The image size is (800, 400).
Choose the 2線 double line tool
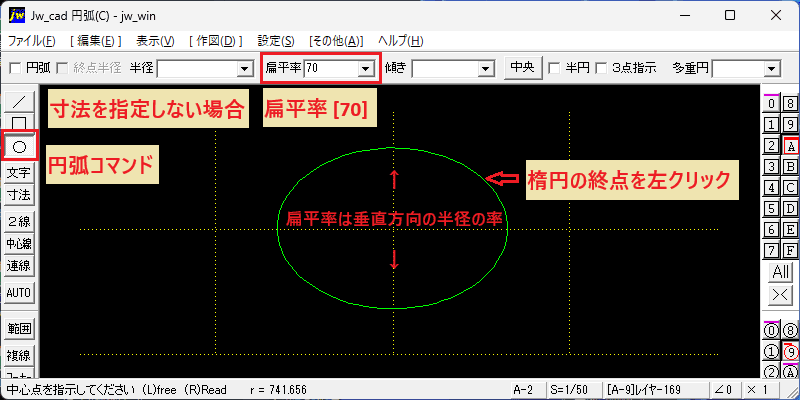[19, 221]
